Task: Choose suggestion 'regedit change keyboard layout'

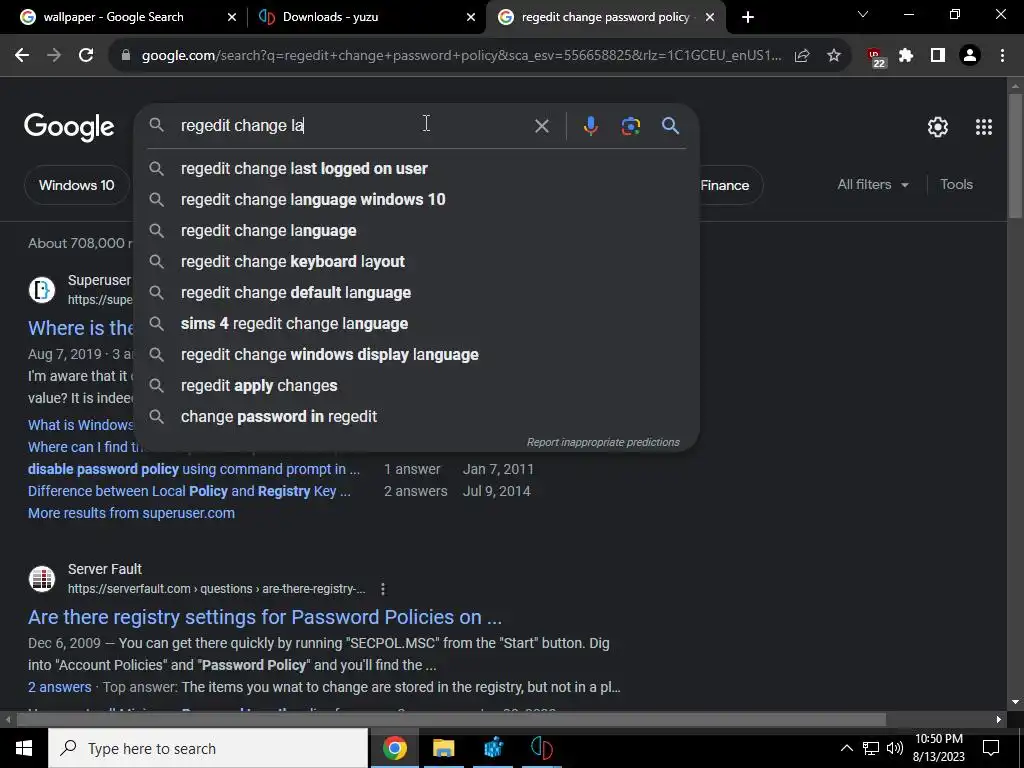Action: (417, 262)
